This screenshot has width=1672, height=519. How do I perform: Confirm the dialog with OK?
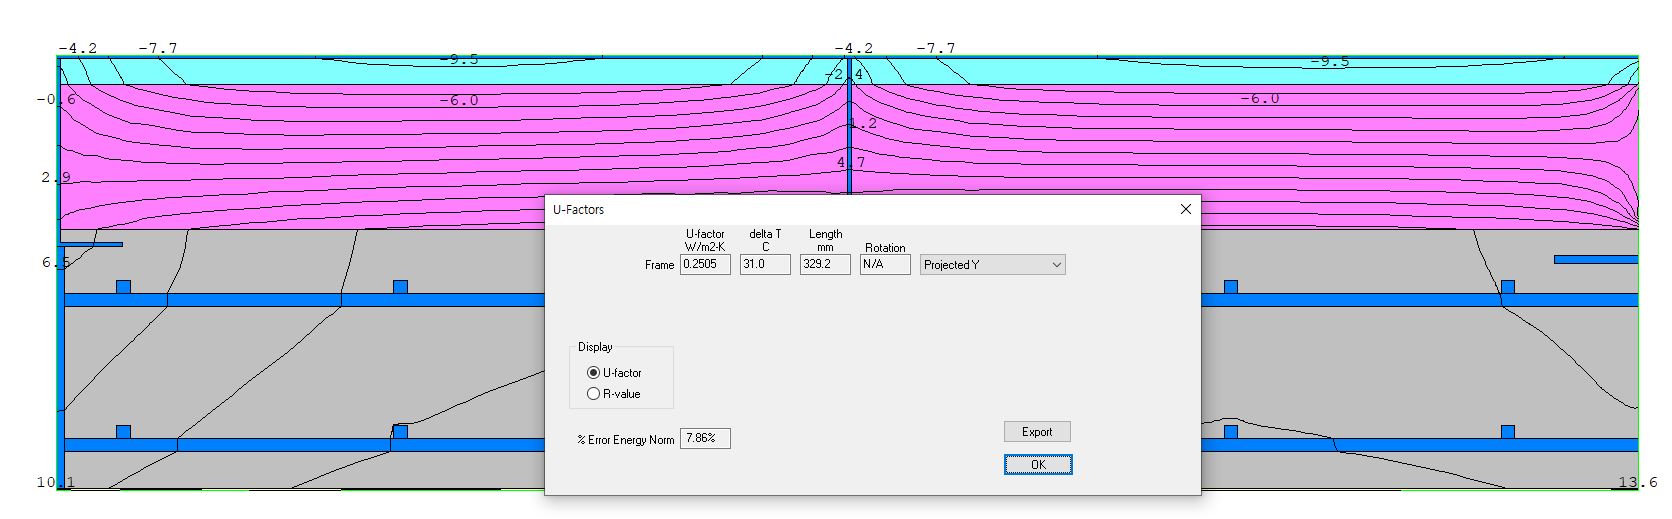pyautogui.click(x=1037, y=465)
